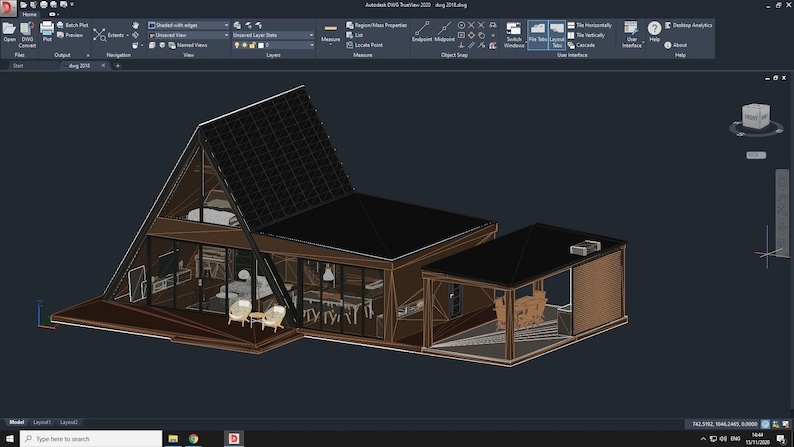Select Locate Point tool
794x447 pixels.
[x=364, y=45]
